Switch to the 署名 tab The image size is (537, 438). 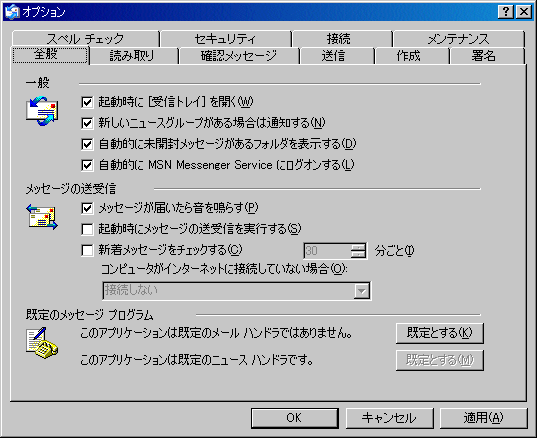point(484,55)
